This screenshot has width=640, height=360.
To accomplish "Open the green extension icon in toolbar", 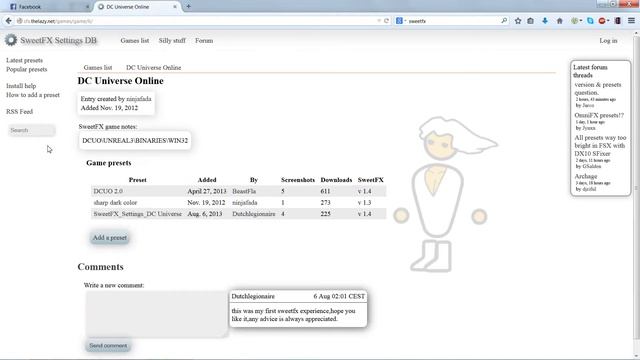I will pos(576,21).
